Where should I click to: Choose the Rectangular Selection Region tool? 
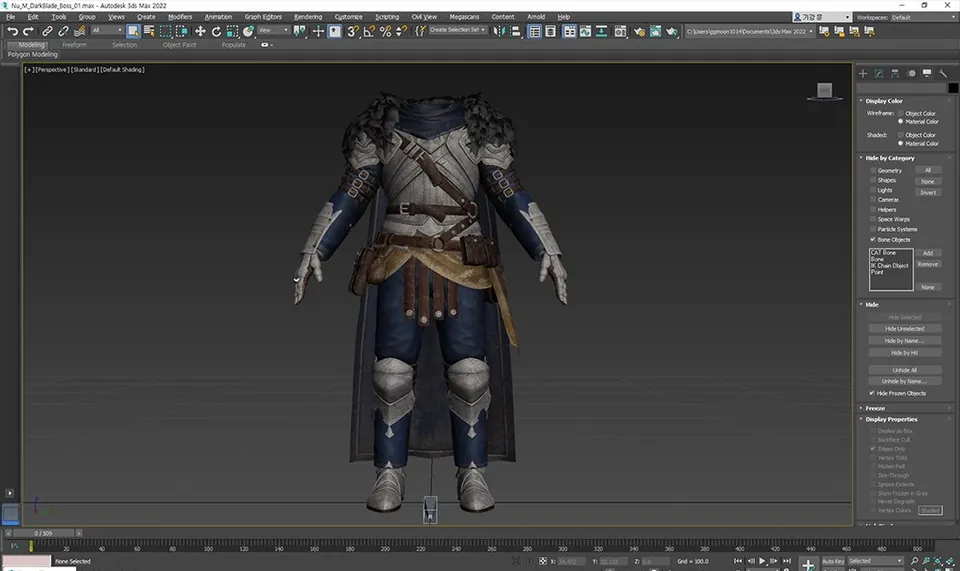coord(165,31)
